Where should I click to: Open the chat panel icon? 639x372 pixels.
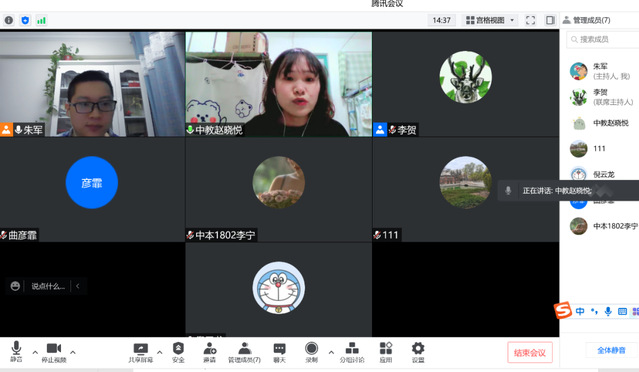coord(279,352)
